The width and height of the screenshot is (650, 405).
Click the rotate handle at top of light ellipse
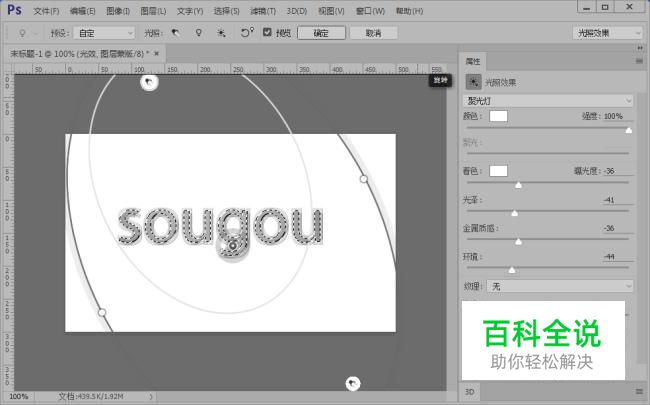coord(149,82)
